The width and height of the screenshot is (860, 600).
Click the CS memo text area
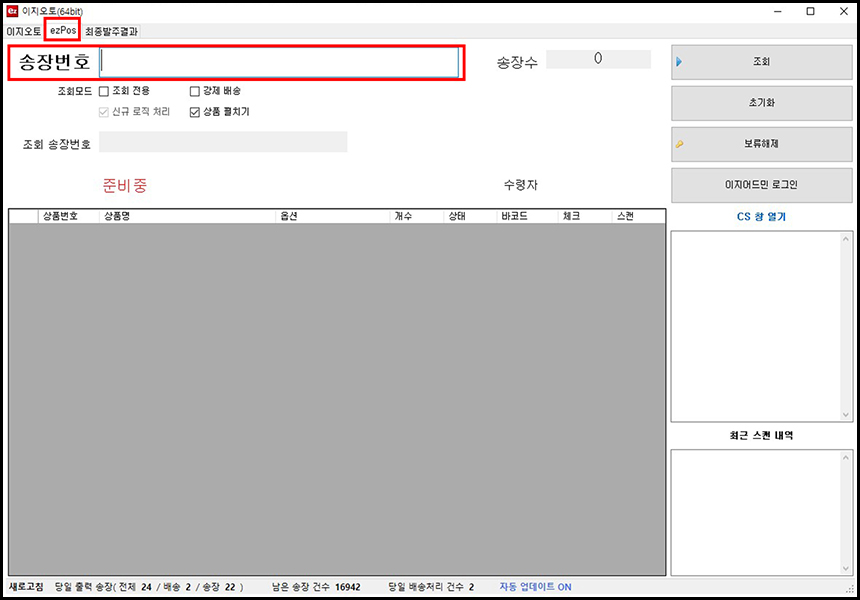pyautogui.click(x=756, y=326)
